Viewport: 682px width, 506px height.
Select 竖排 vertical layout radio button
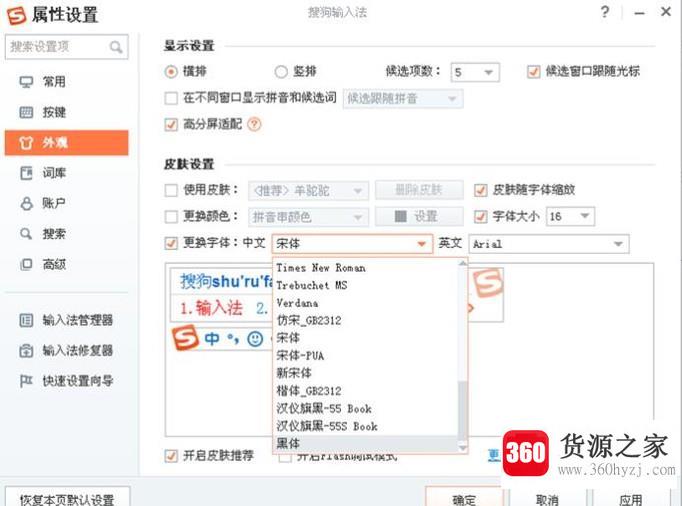click(x=281, y=71)
